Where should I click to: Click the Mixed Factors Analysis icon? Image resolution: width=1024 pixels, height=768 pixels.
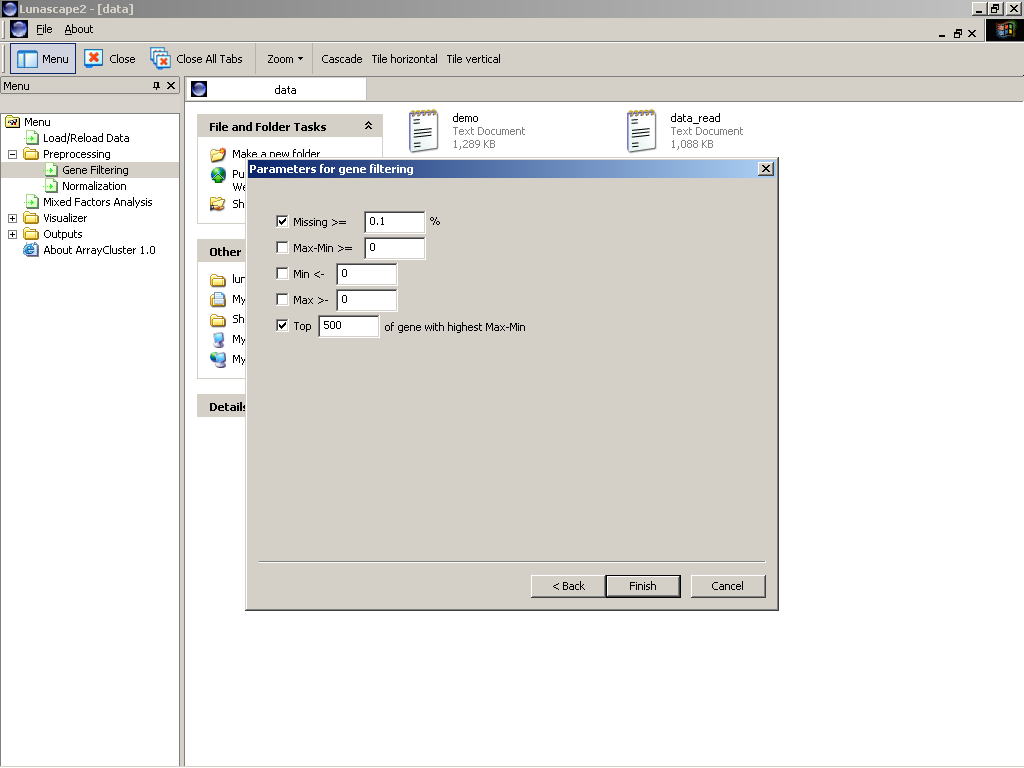[x=31, y=202]
